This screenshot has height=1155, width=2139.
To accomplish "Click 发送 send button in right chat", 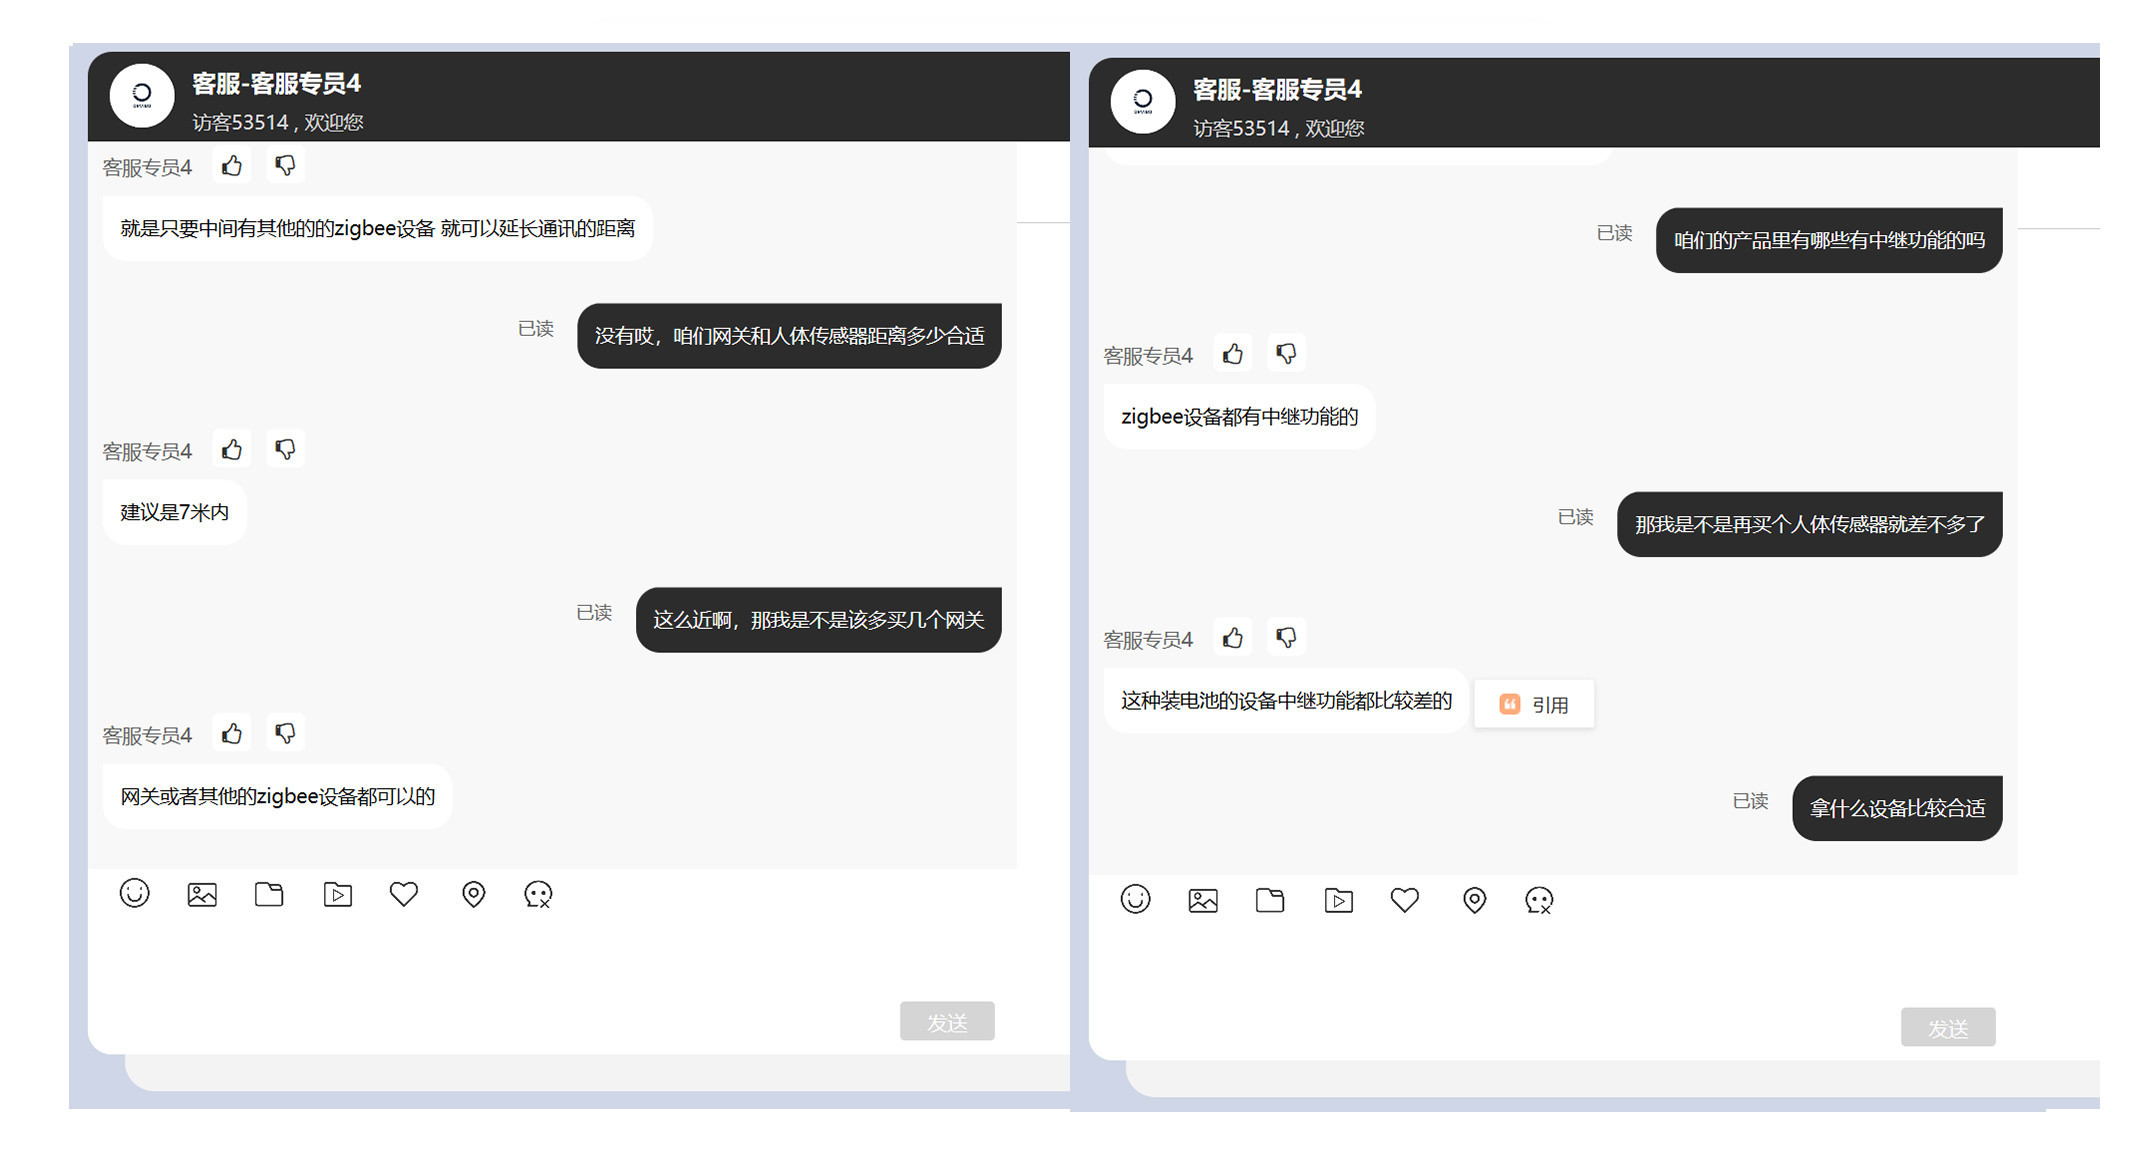I will pyautogui.click(x=1948, y=1027).
